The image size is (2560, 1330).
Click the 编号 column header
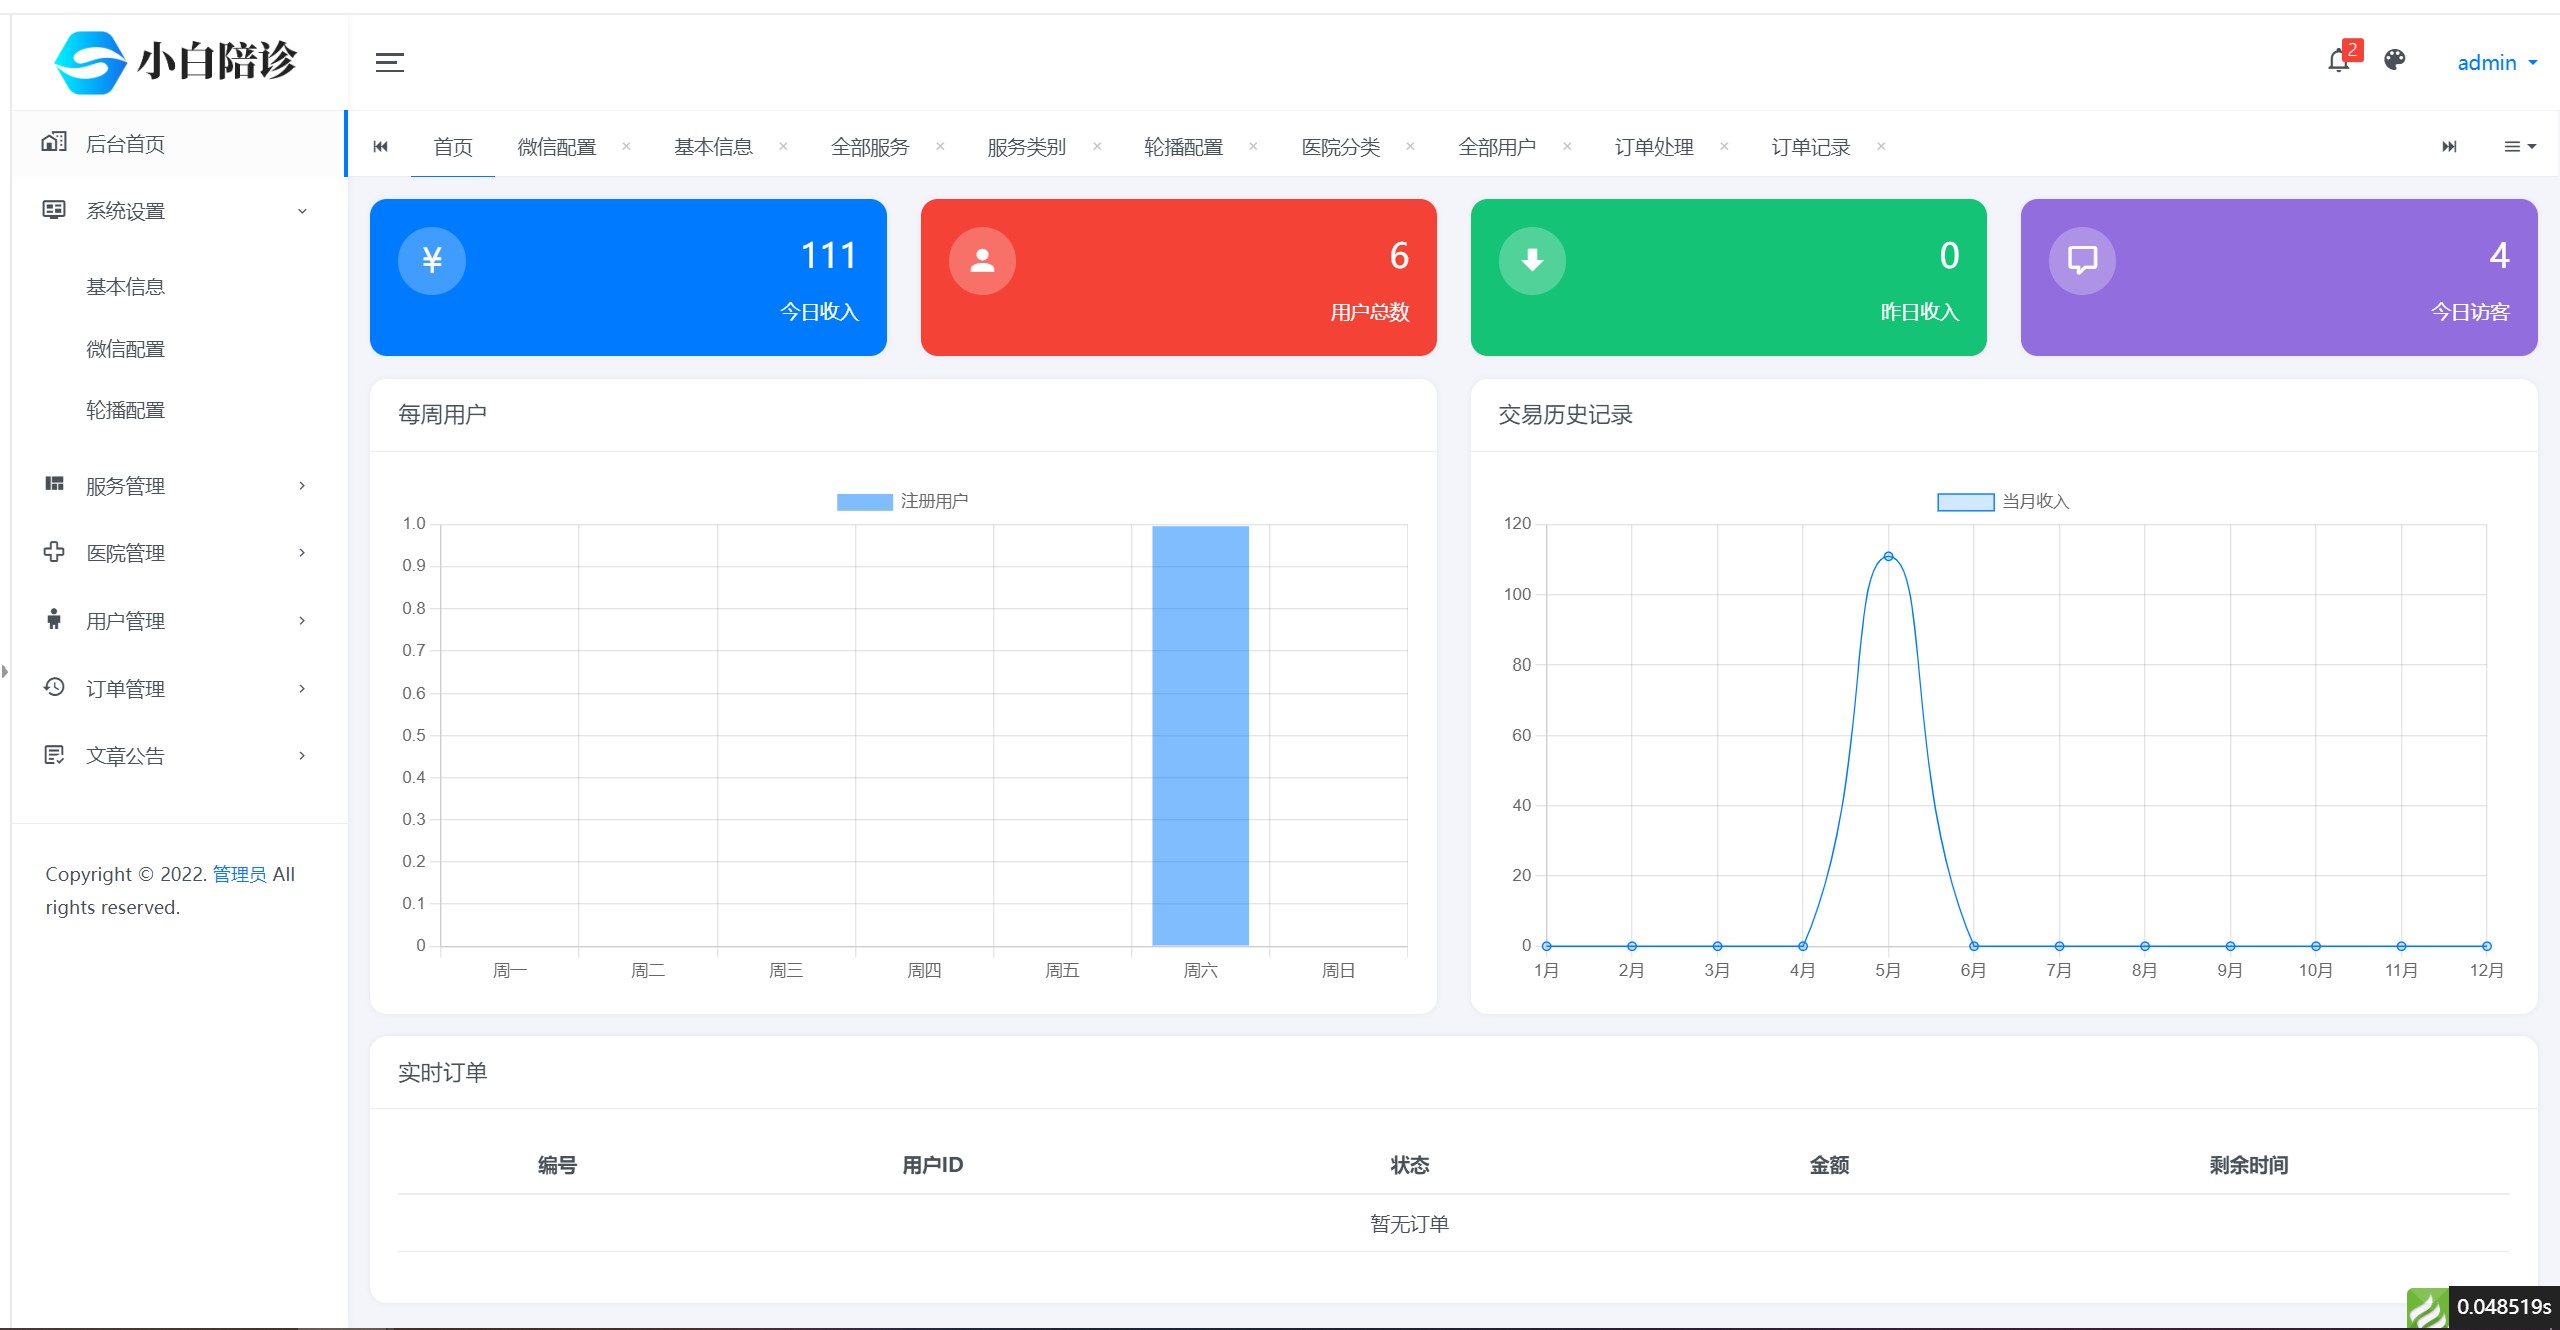pyautogui.click(x=557, y=1165)
